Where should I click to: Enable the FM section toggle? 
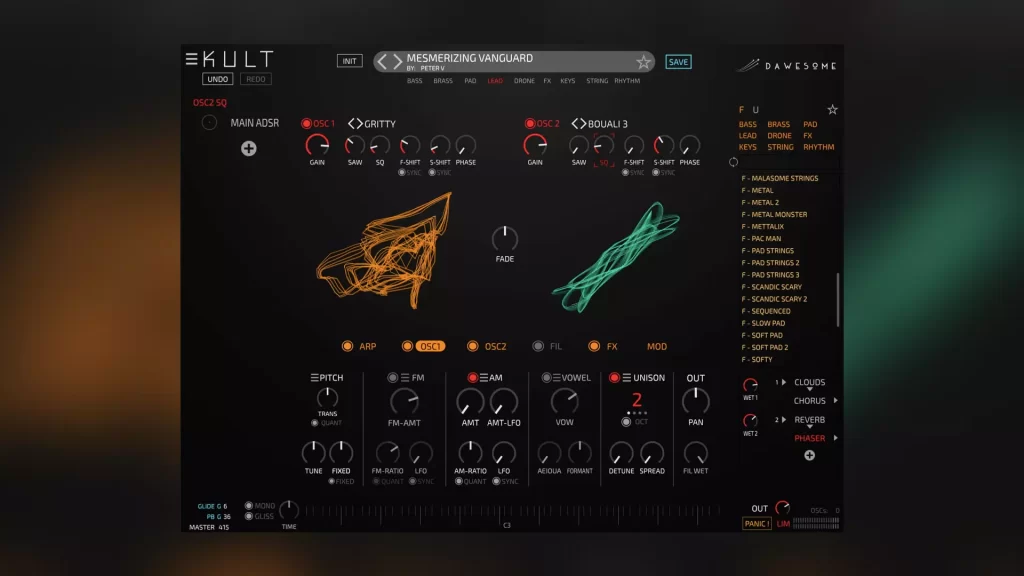[392, 377]
